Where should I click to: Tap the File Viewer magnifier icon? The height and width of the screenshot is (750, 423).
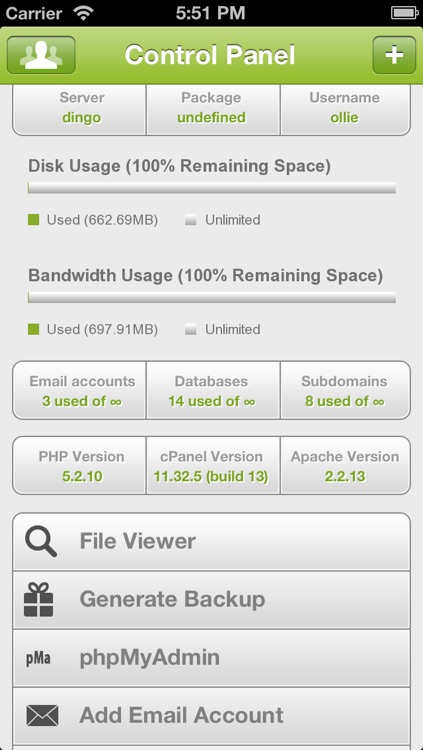click(41, 541)
